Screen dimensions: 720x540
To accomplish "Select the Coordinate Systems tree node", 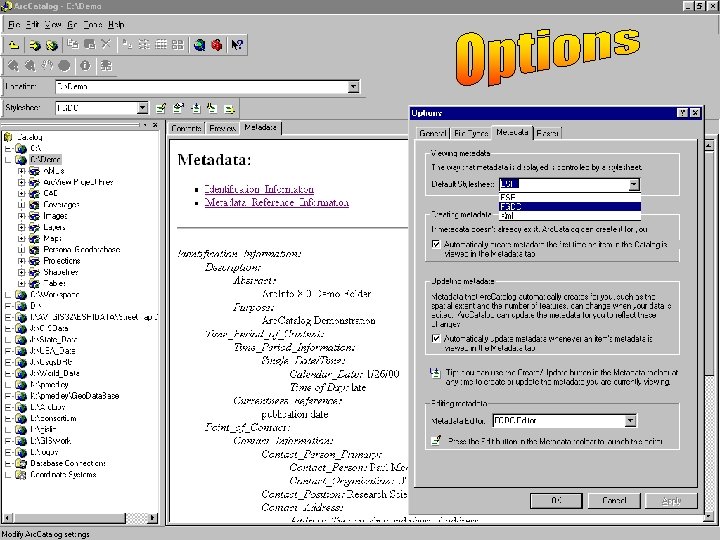I will [63, 475].
